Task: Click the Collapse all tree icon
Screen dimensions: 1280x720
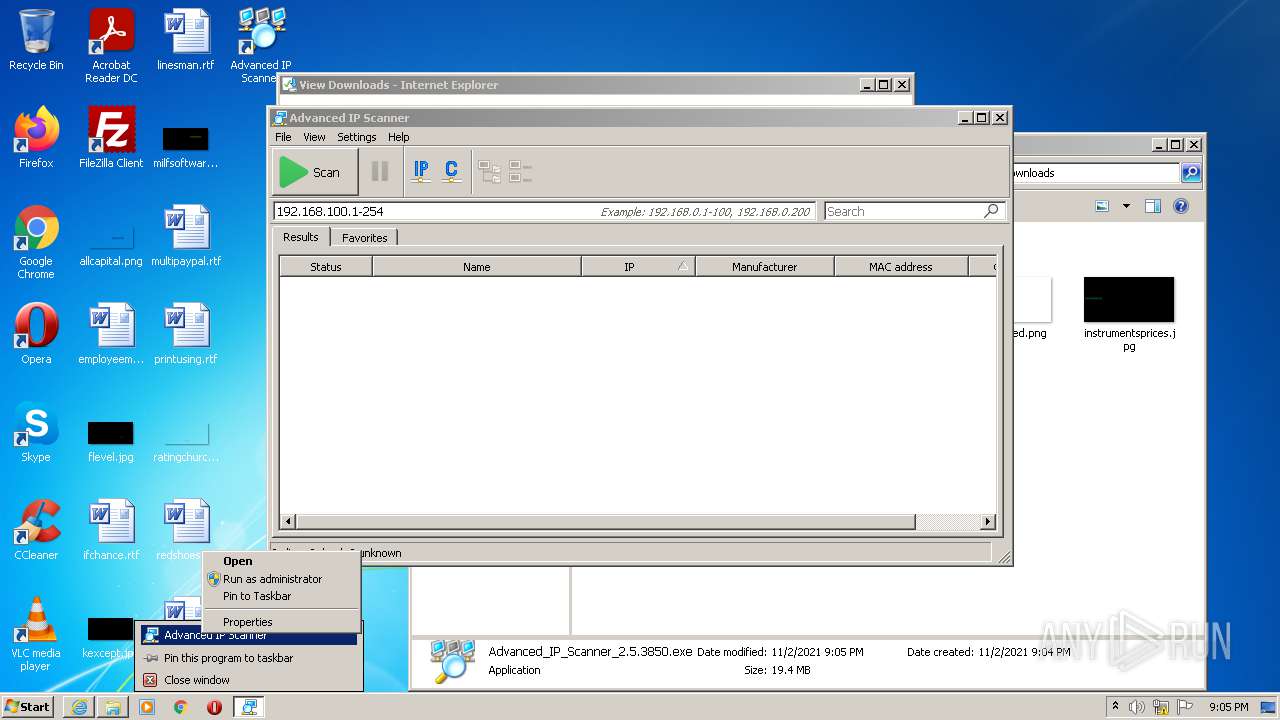Action: point(520,172)
